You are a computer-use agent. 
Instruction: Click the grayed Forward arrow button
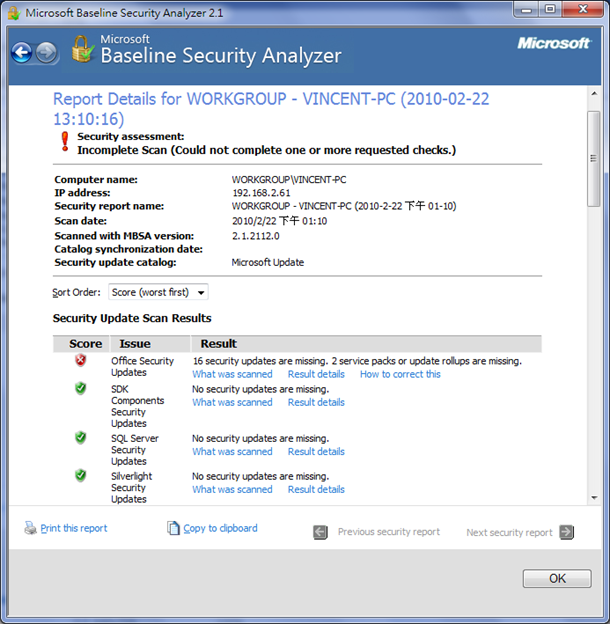[46, 52]
